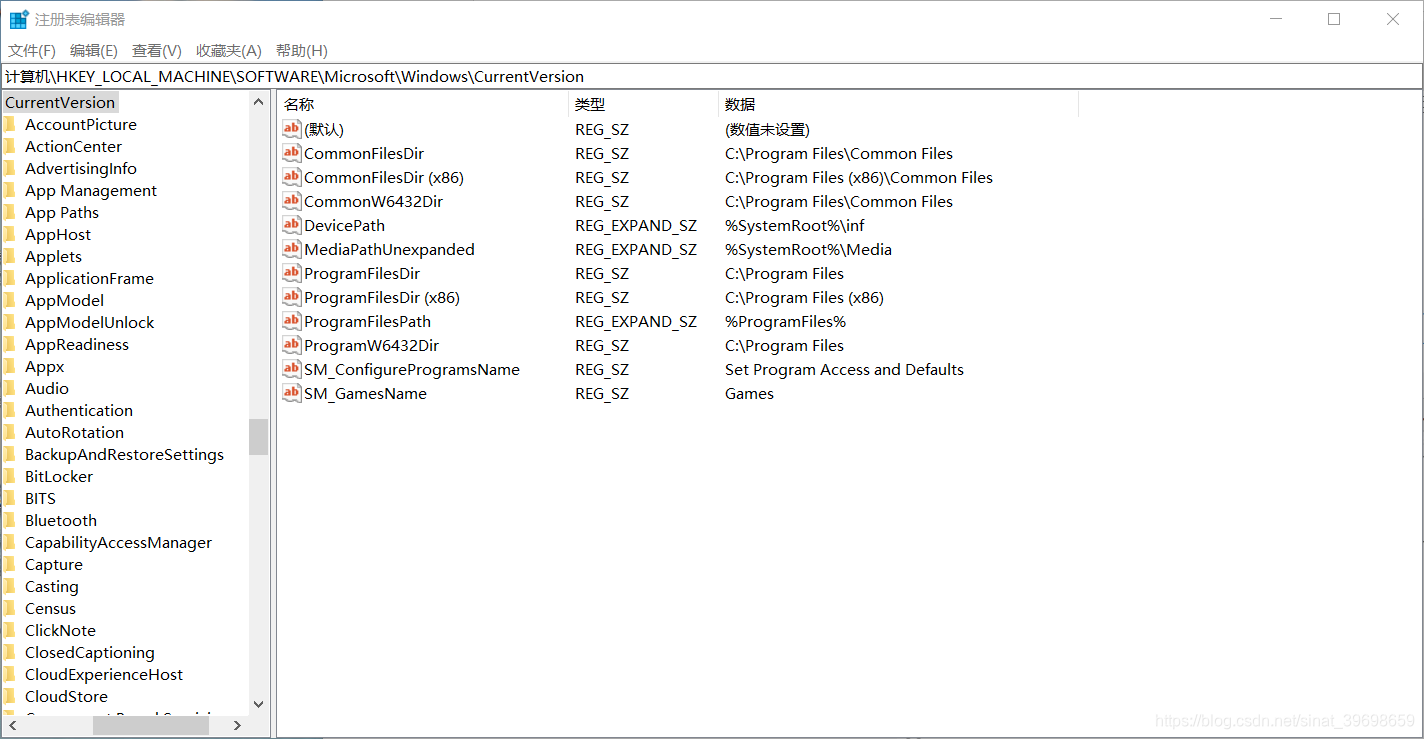The image size is (1424, 739).
Task: Click the icon beside ProgramFilesDir (x86)
Action: tap(291, 297)
